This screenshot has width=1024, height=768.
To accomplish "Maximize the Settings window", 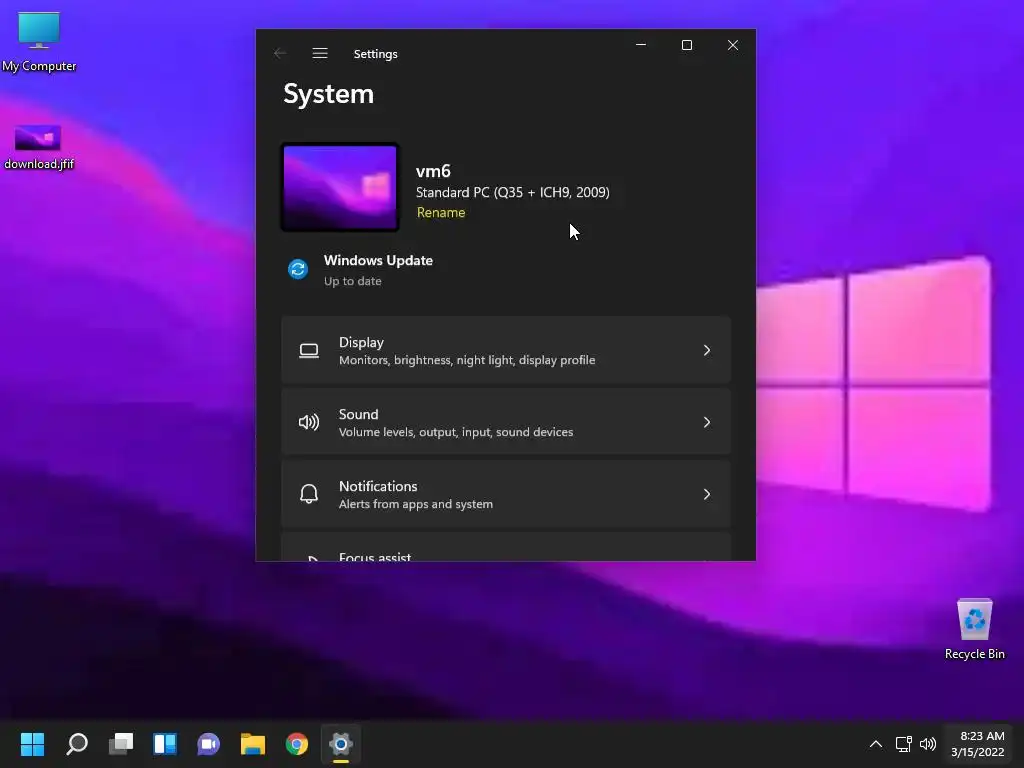I will tap(686, 45).
